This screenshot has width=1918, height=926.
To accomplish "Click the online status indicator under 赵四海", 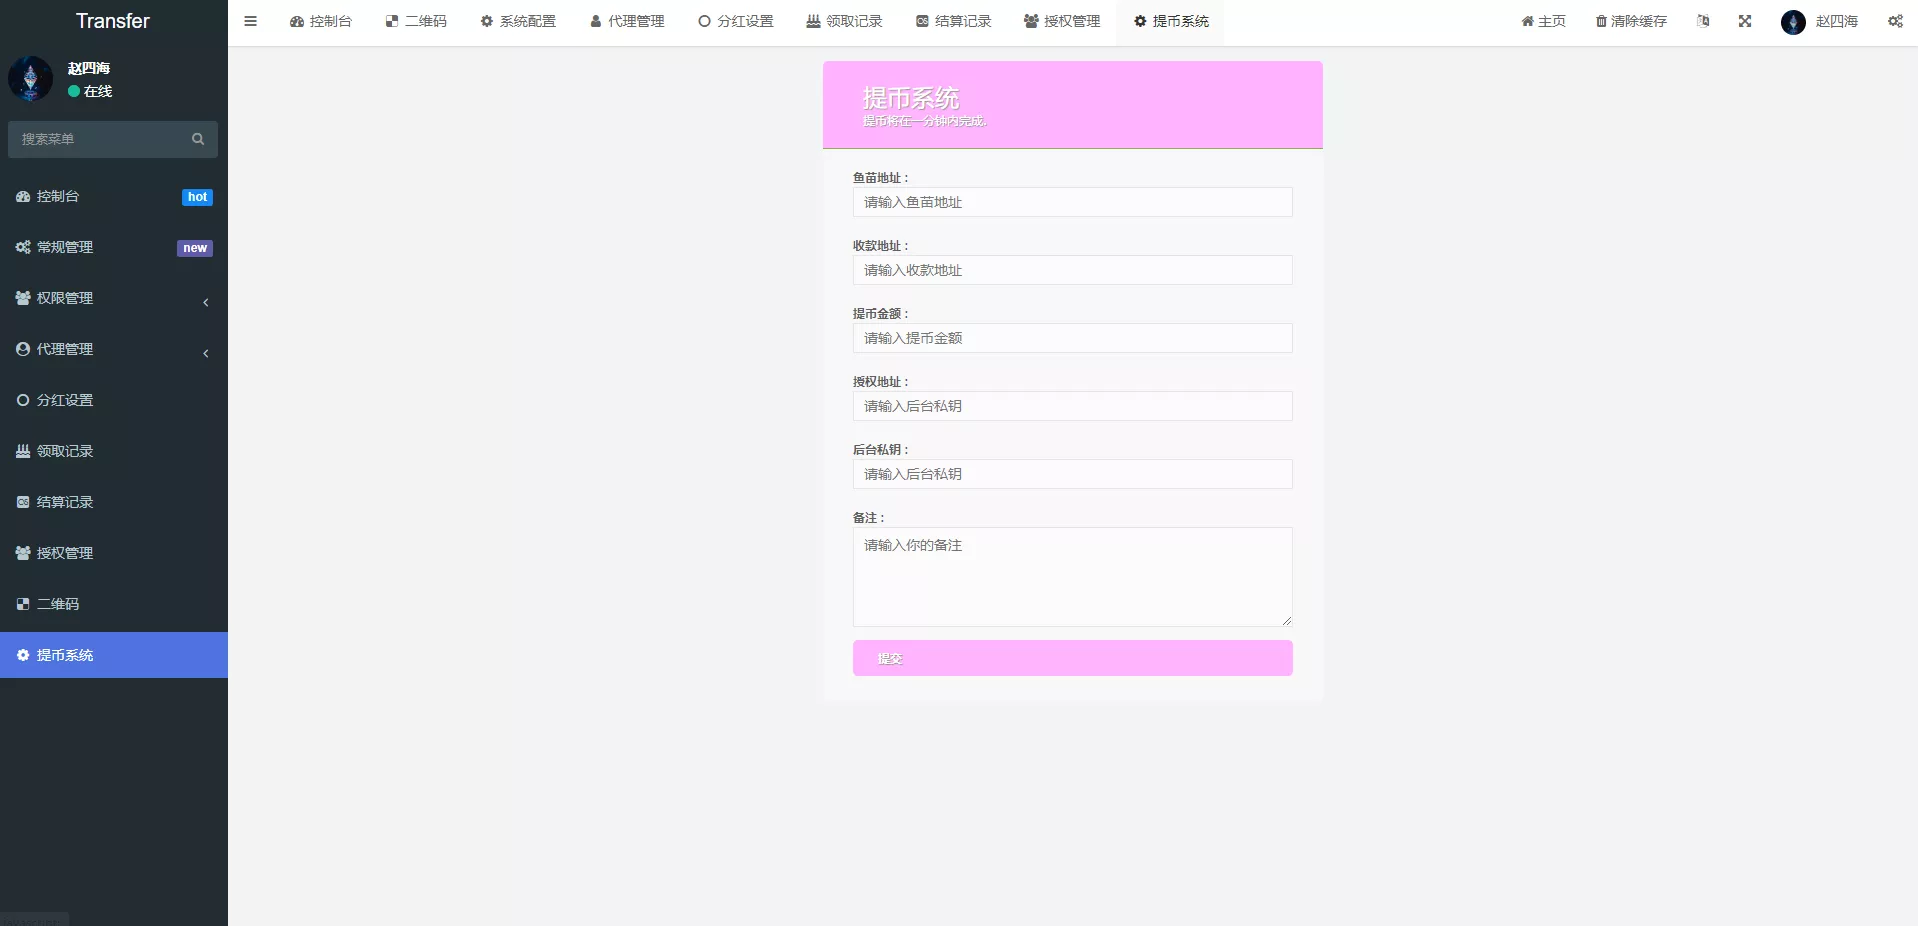I will 72,91.
